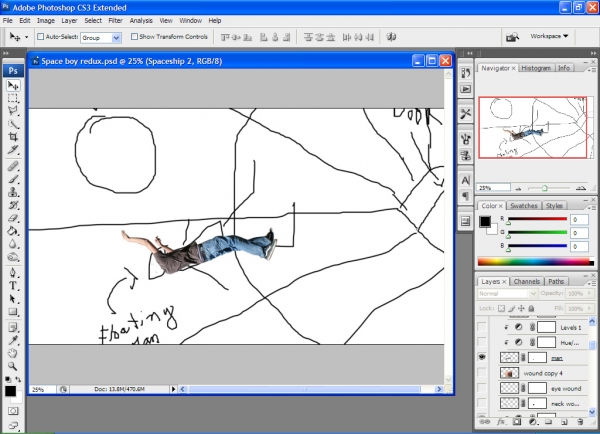
Task: Select the Notes tool
Action: point(13,328)
